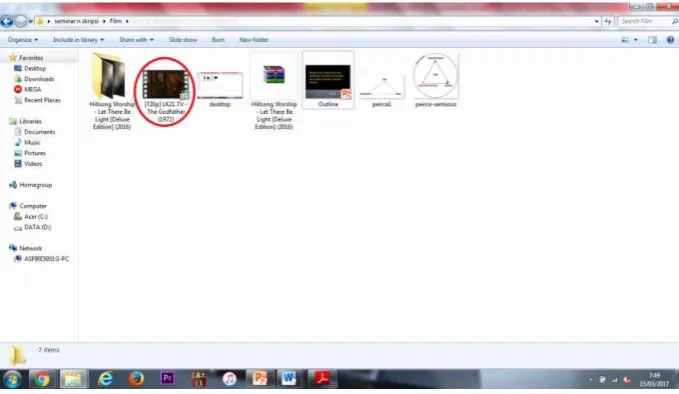Click 'Film' segment in address bar
Screen dimensions: 679x394
(x=115, y=21)
